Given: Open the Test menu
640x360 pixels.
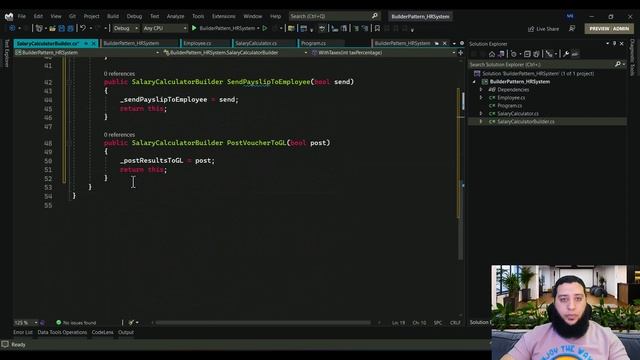Looking at the screenshot, I should coord(154,16).
